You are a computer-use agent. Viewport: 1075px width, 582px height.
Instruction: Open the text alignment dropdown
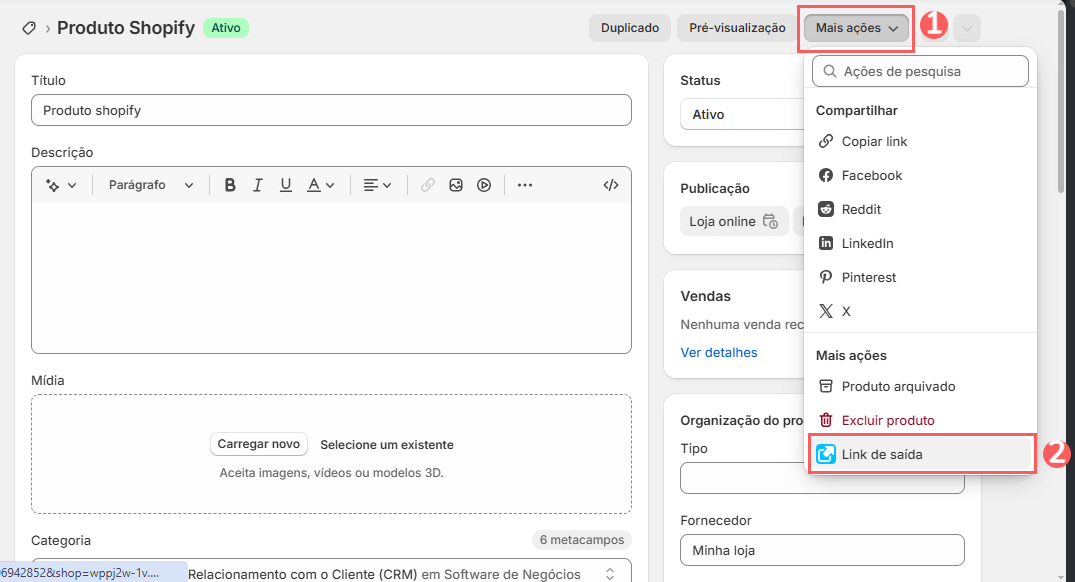(x=377, y=185)
